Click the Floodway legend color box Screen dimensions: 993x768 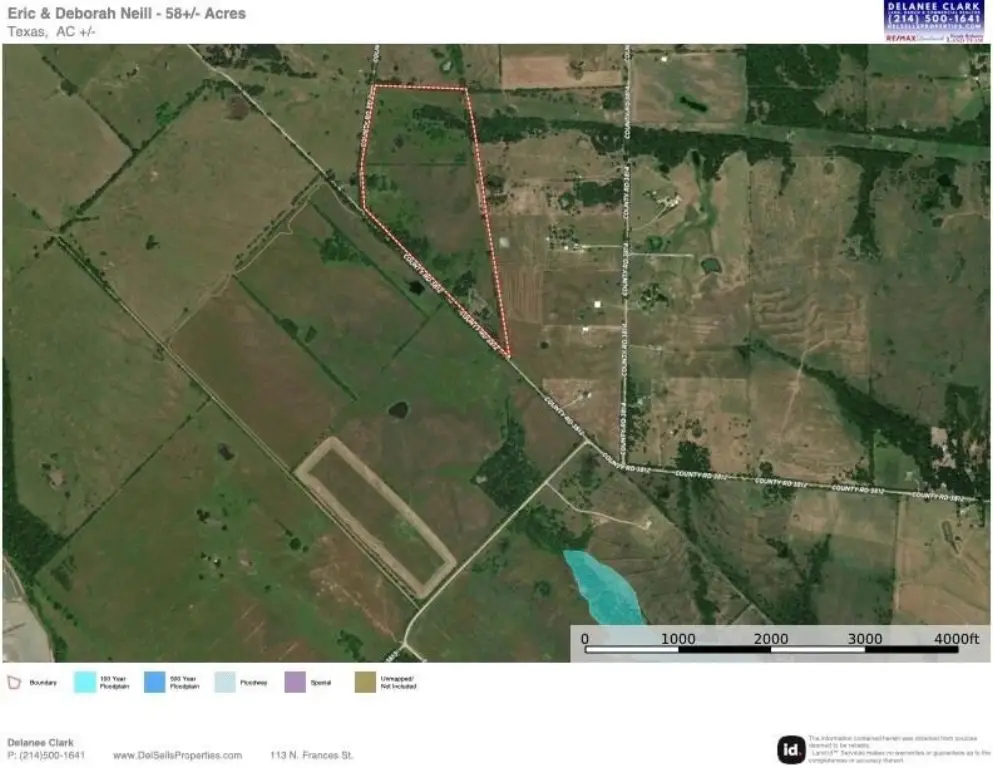[226, 682]
